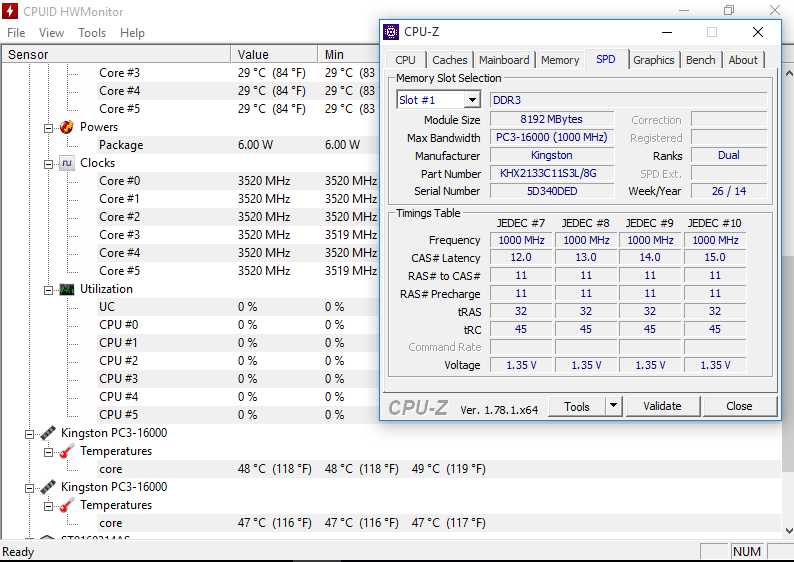Open the File menu in HWMonitor
The width and height of the screenshot is (794, 562).
16,33
